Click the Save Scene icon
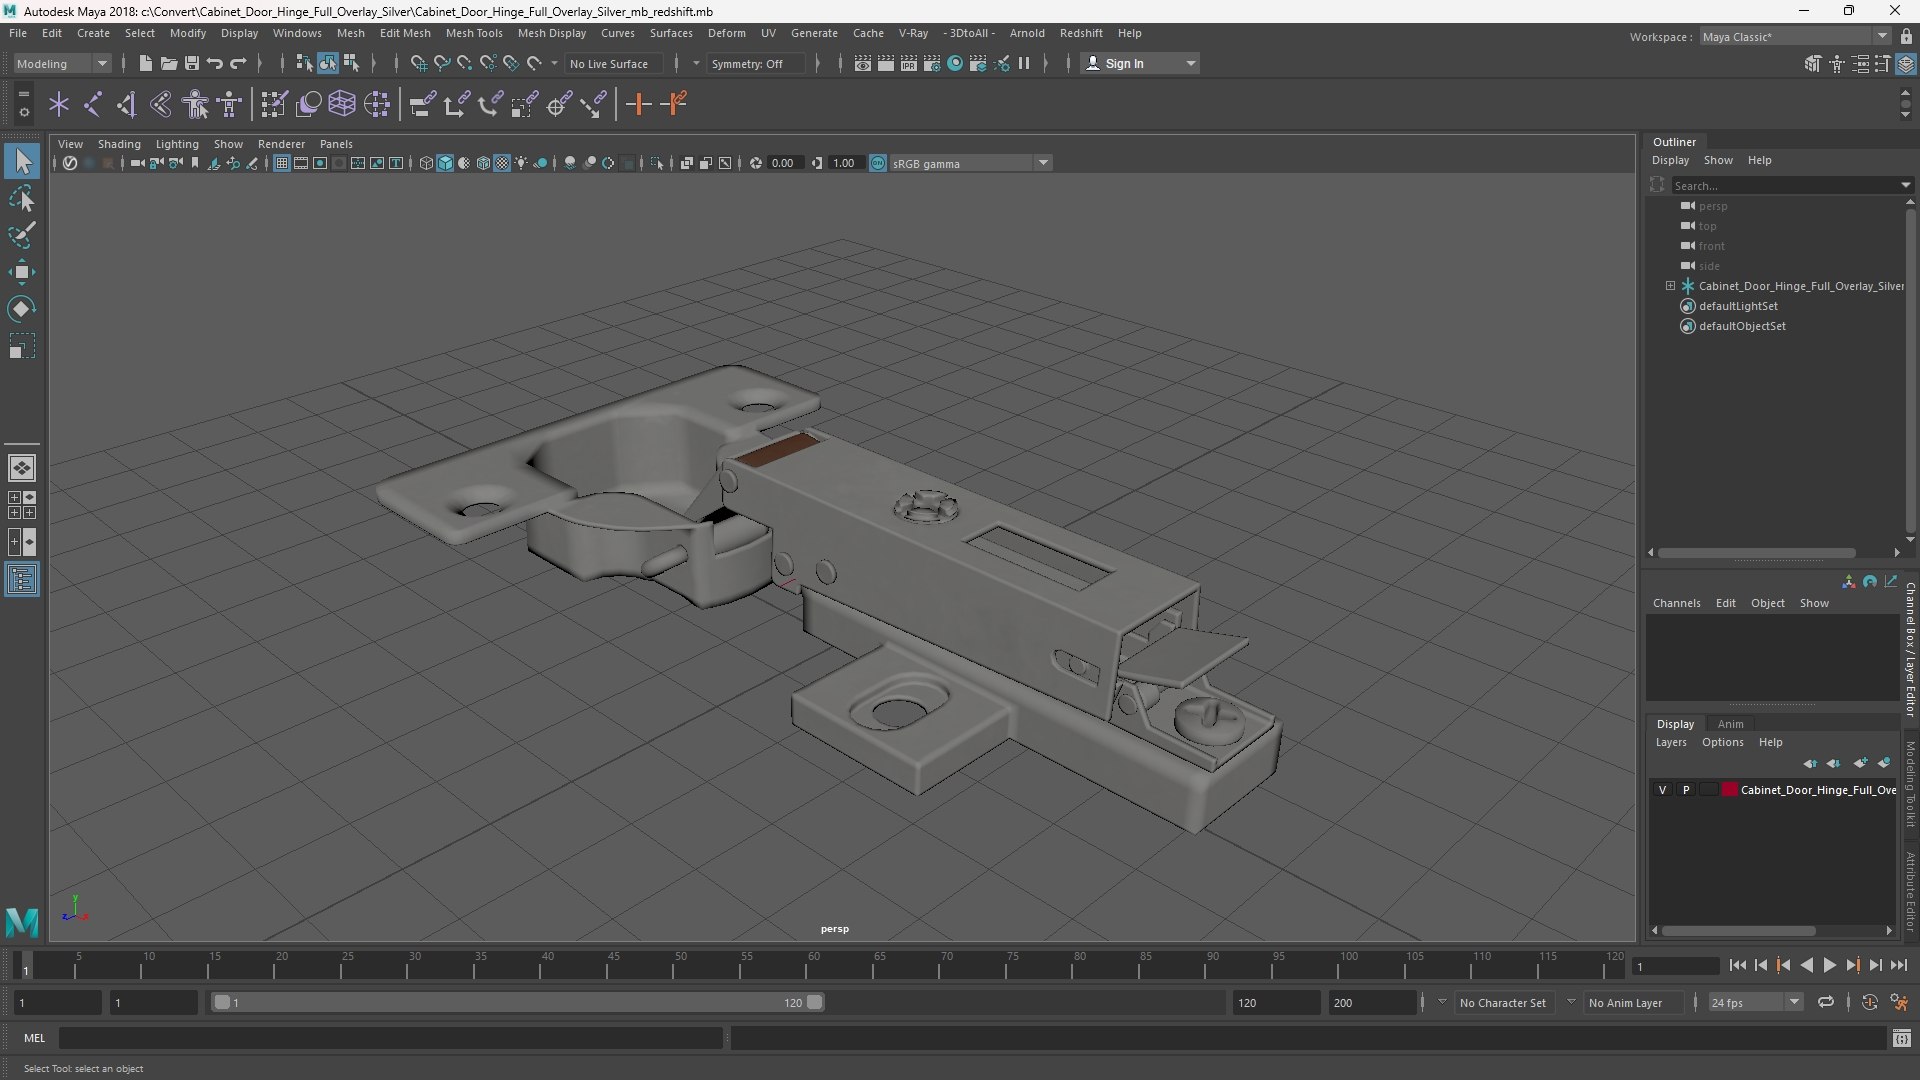The width and height of the screenshot is (1920, 1080). (191, 63)
